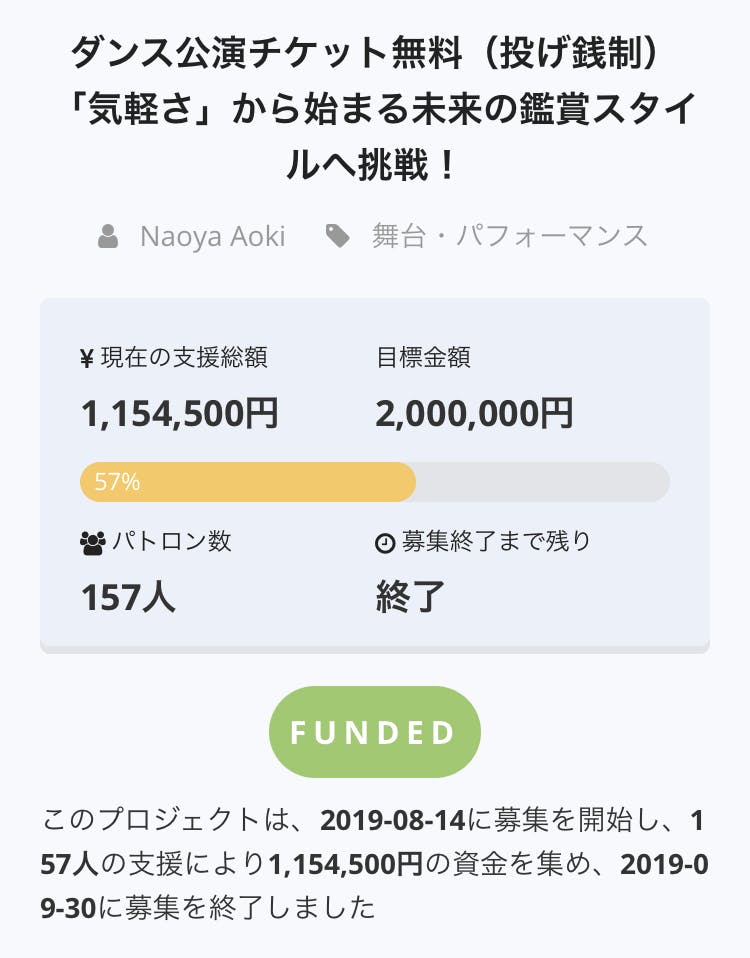
Task: Click the person icon beside Naoya Aoki
Action: tap(108, 237)
